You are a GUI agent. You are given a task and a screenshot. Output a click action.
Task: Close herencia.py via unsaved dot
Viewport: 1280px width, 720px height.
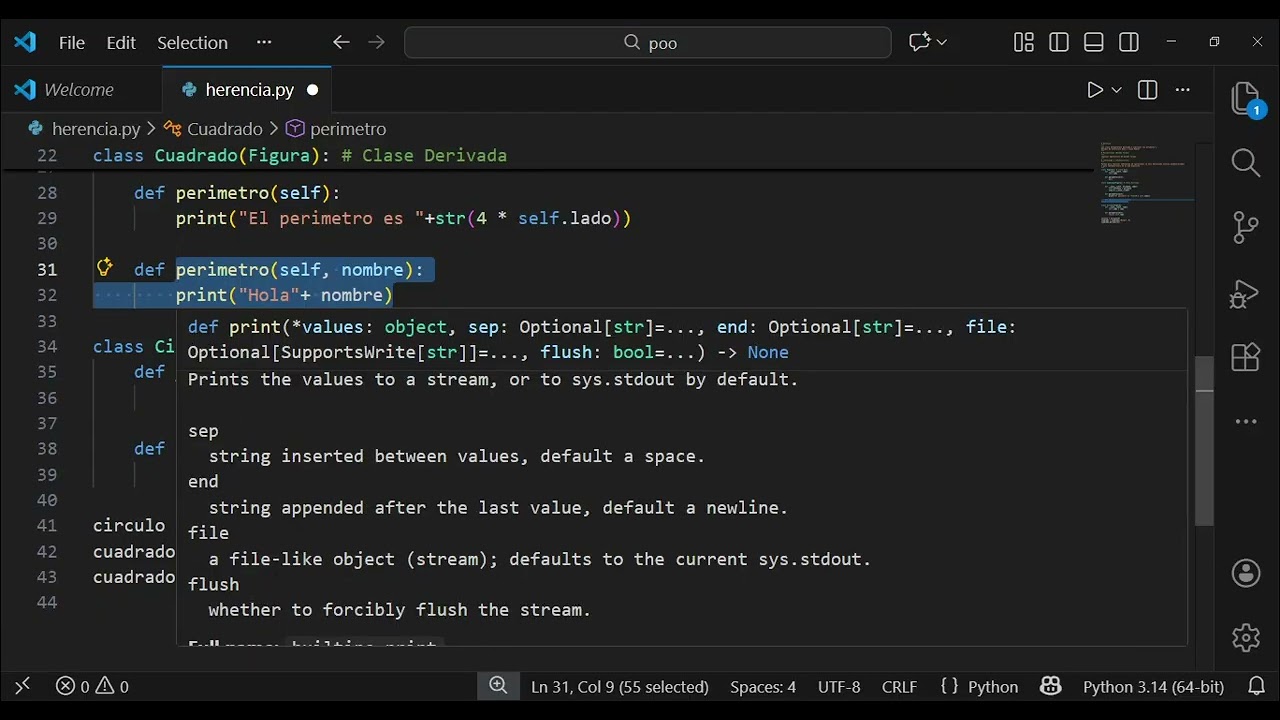(x=312, y=90)
